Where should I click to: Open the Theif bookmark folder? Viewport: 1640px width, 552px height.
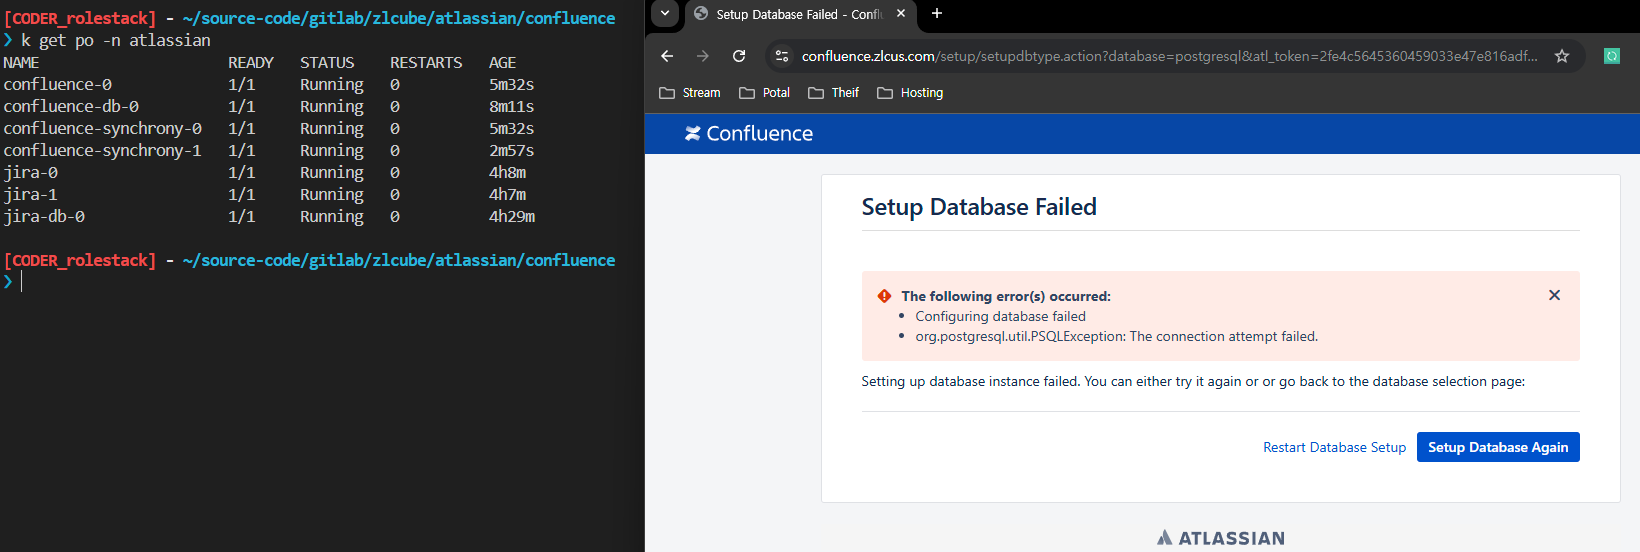click(x=833, y=93)
